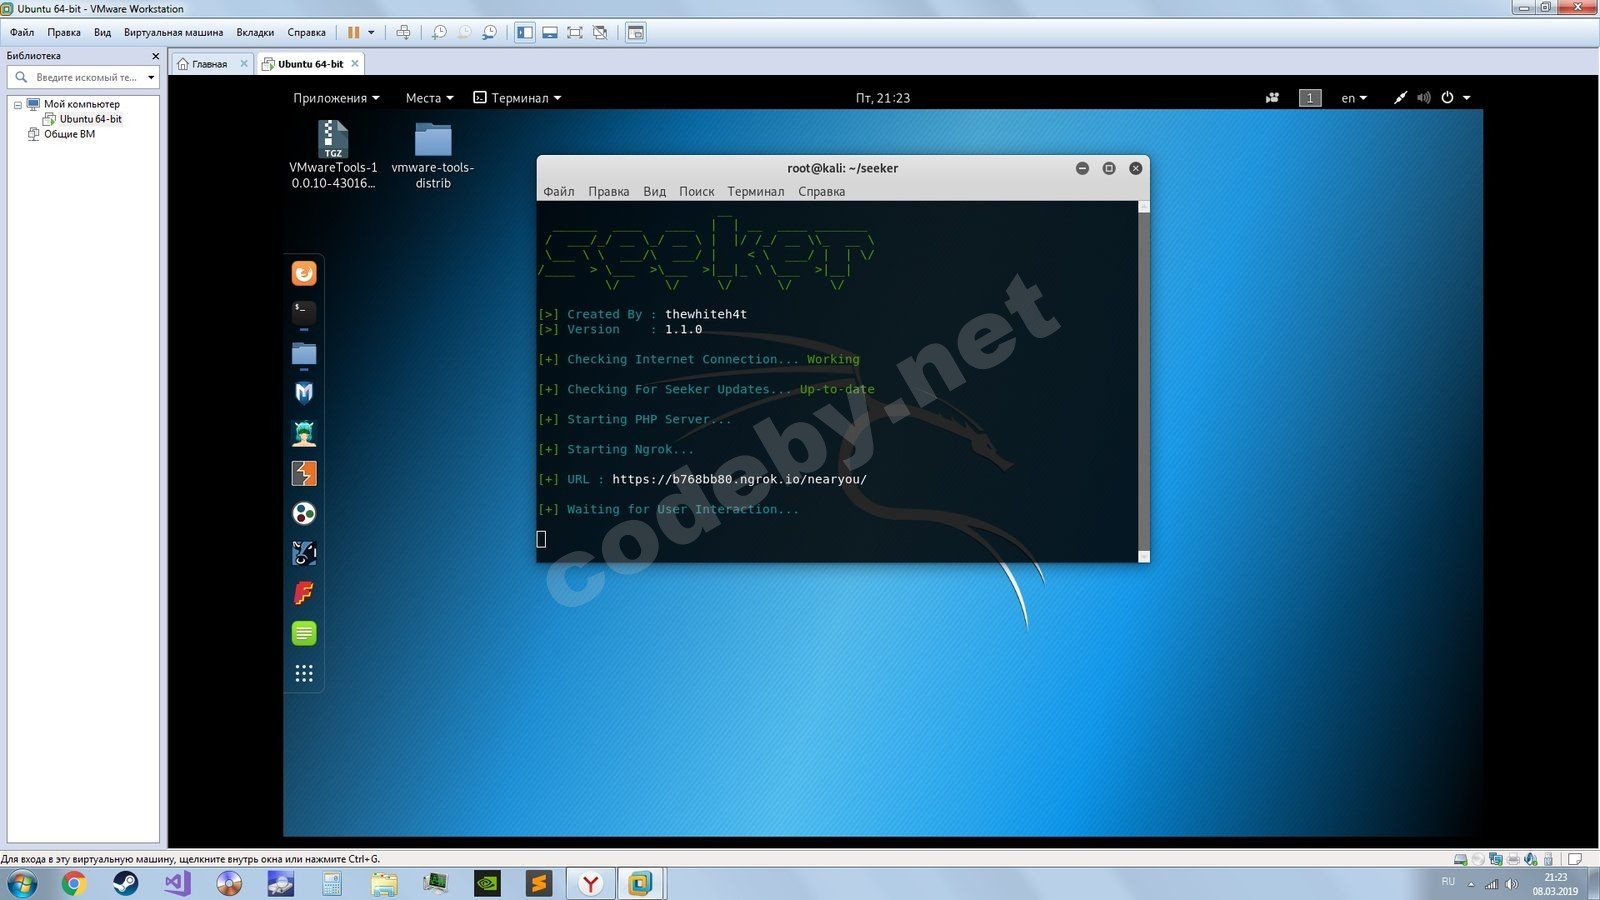Open Yandex Browser from the Windows taskbar
Image resolution: width=1600 pixels, height=900 pixels.
(591, 884)
